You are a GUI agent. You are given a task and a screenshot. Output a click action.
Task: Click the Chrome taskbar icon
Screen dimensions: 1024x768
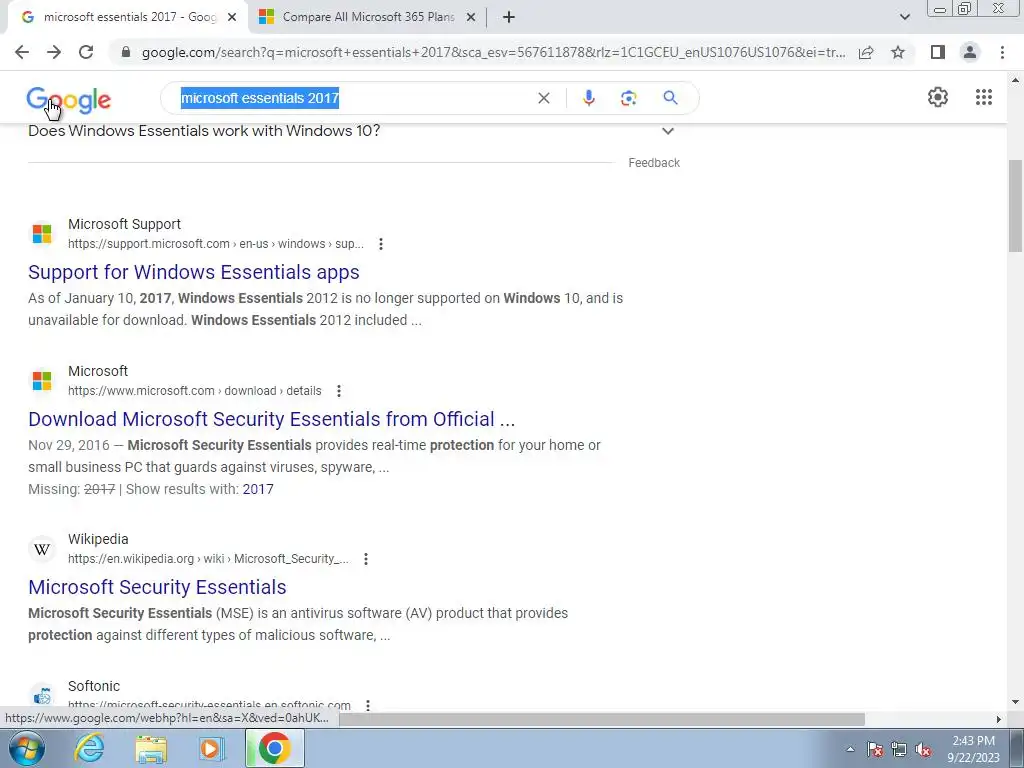(274, 748)
